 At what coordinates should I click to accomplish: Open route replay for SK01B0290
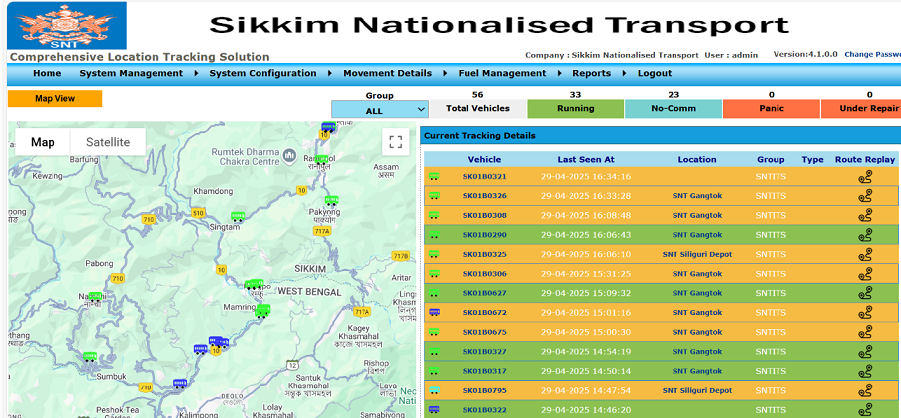coord(865,235)
